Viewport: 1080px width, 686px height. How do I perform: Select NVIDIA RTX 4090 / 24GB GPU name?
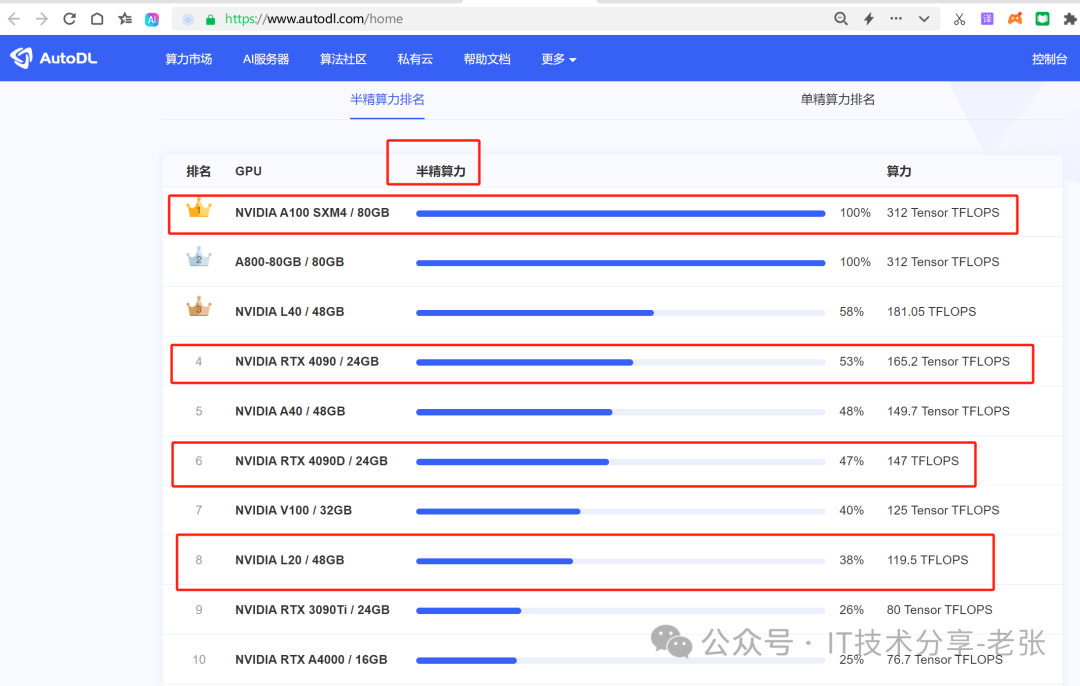pos(307,362)
